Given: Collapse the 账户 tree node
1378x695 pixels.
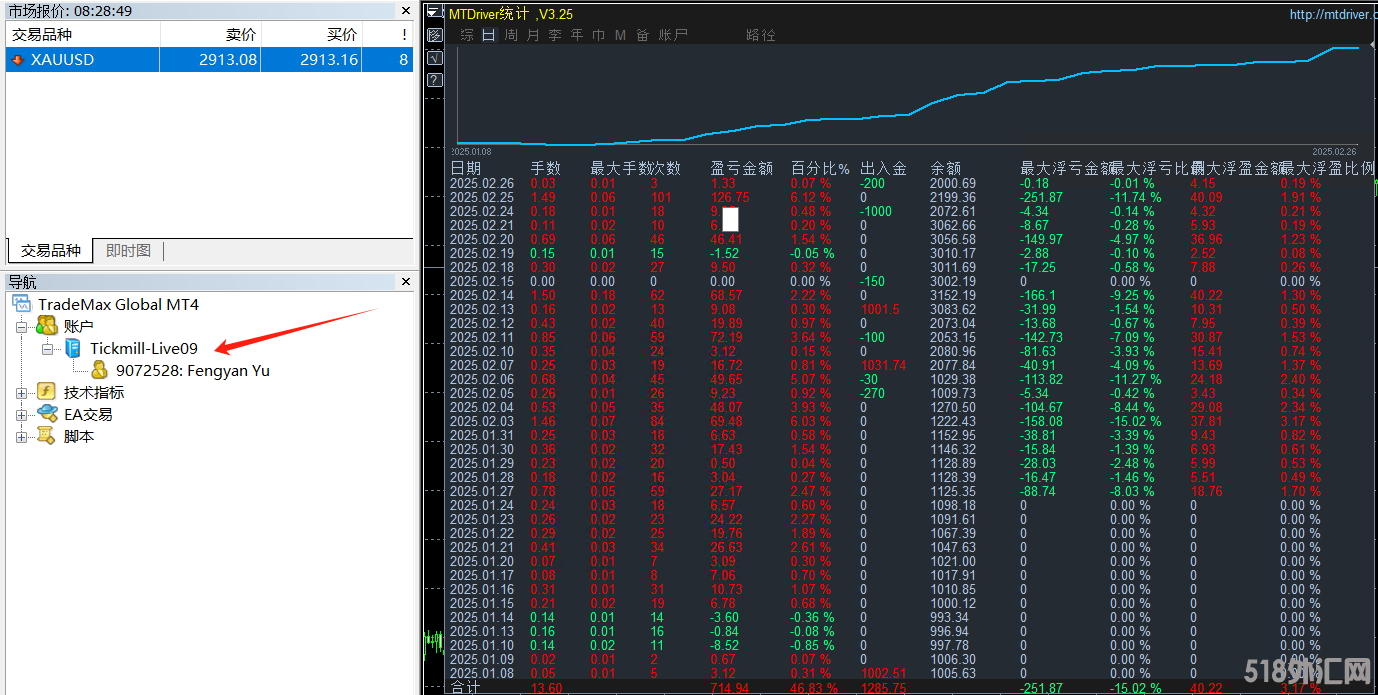Looking at the screenshot, I should tap(22, 326).
